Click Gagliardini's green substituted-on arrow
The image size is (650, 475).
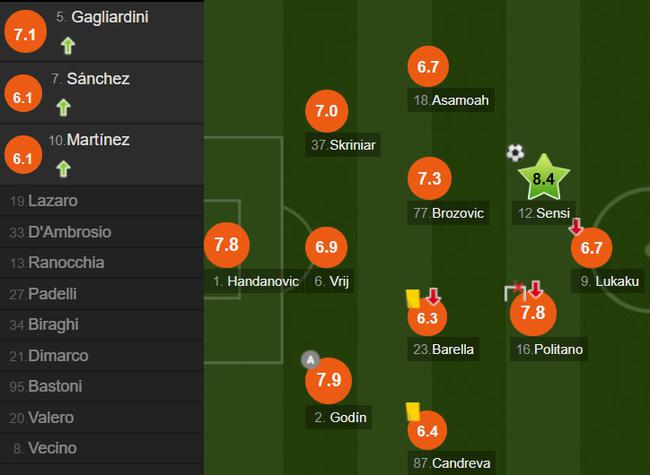click(x=68, y=46)
